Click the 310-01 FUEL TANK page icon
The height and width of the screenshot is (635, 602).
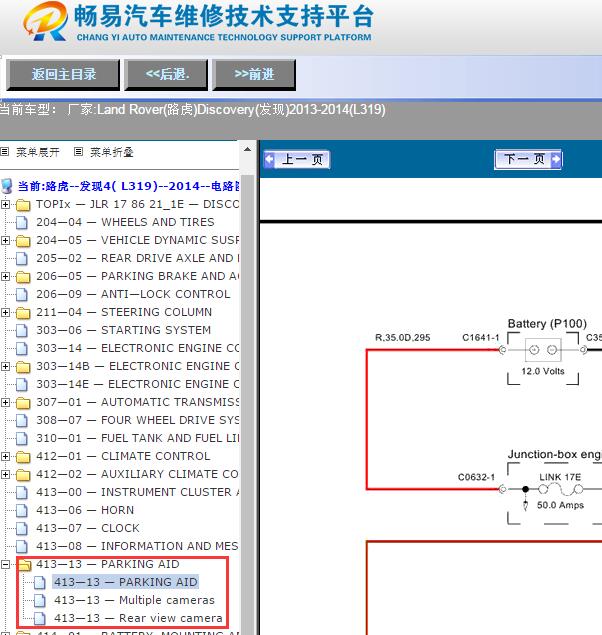click(x=22, y=439)
